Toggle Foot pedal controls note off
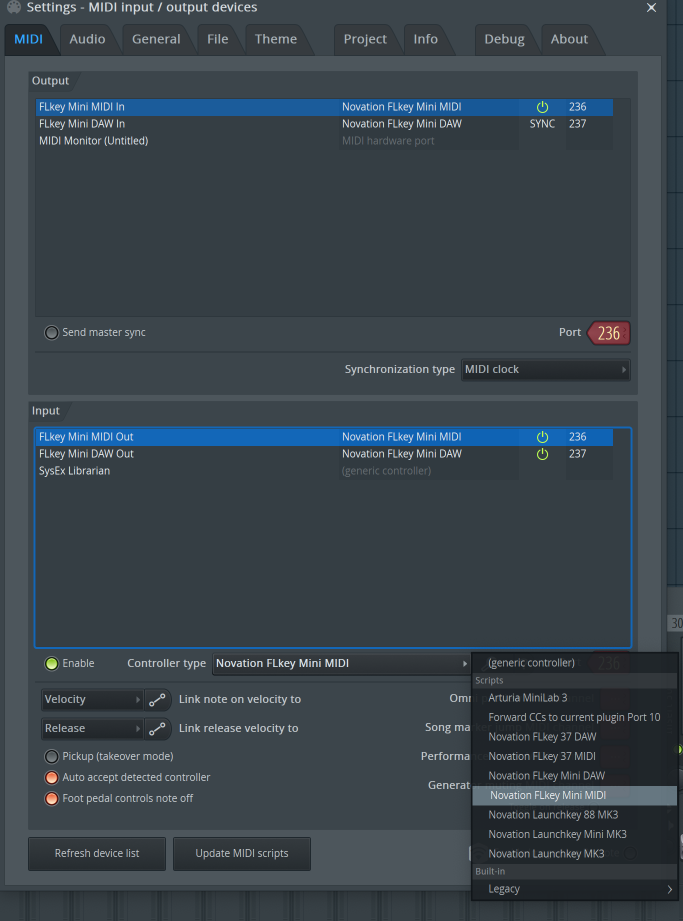Image resolution: width=683 pixels, height=921 pixels. 52,799
